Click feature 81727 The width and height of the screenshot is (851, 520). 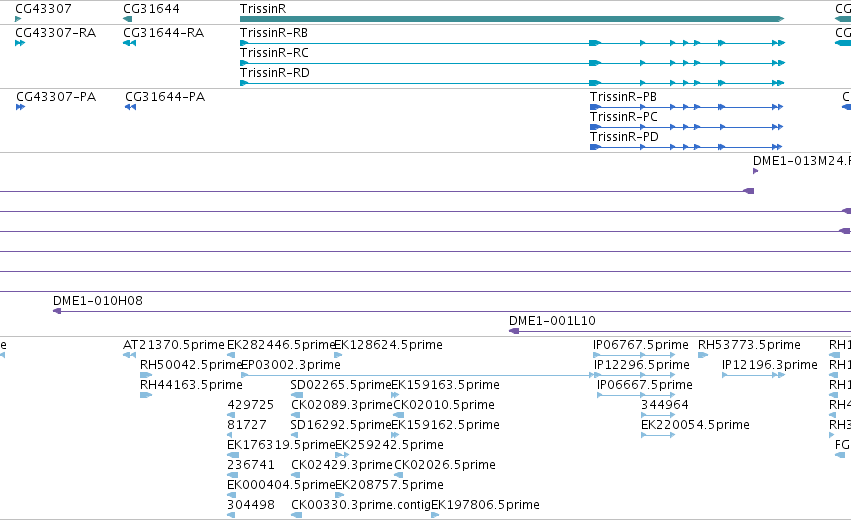tap(246, 425)
